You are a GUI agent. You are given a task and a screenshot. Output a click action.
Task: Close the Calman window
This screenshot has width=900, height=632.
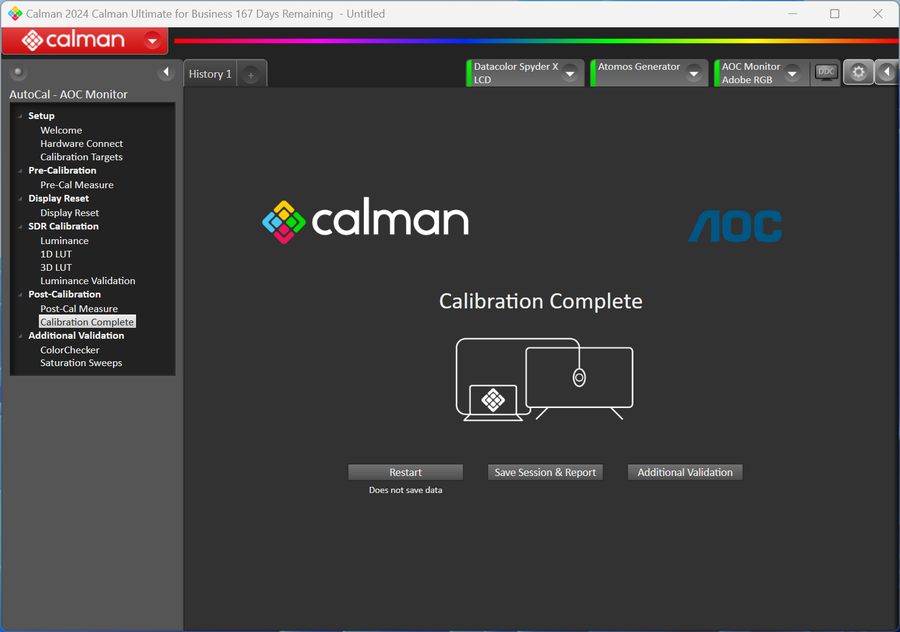878,13
